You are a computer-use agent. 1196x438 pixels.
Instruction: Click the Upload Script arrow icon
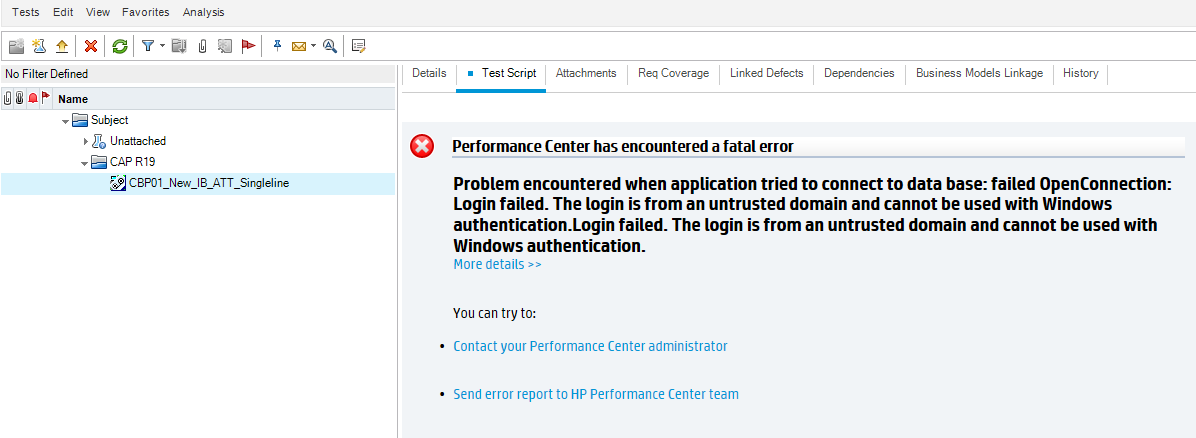pos(62,47)
